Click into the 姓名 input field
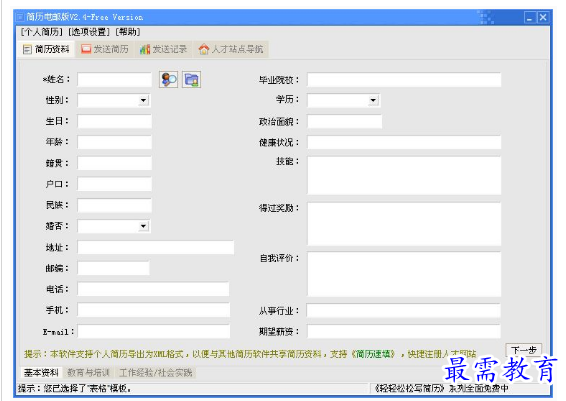Screen dimensions: 566x401 click(x=114, y=79)
